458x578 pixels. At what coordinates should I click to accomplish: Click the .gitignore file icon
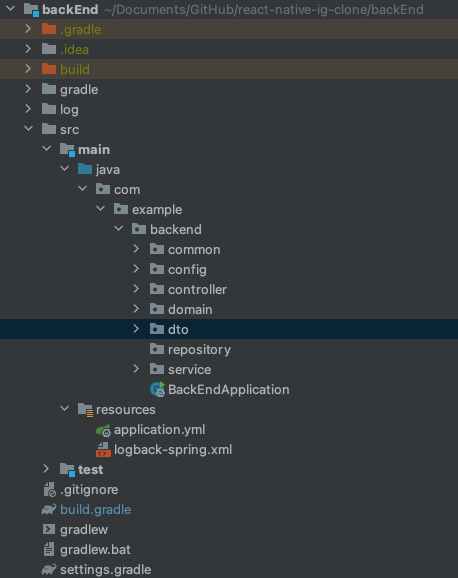click(x=49, y=490)
